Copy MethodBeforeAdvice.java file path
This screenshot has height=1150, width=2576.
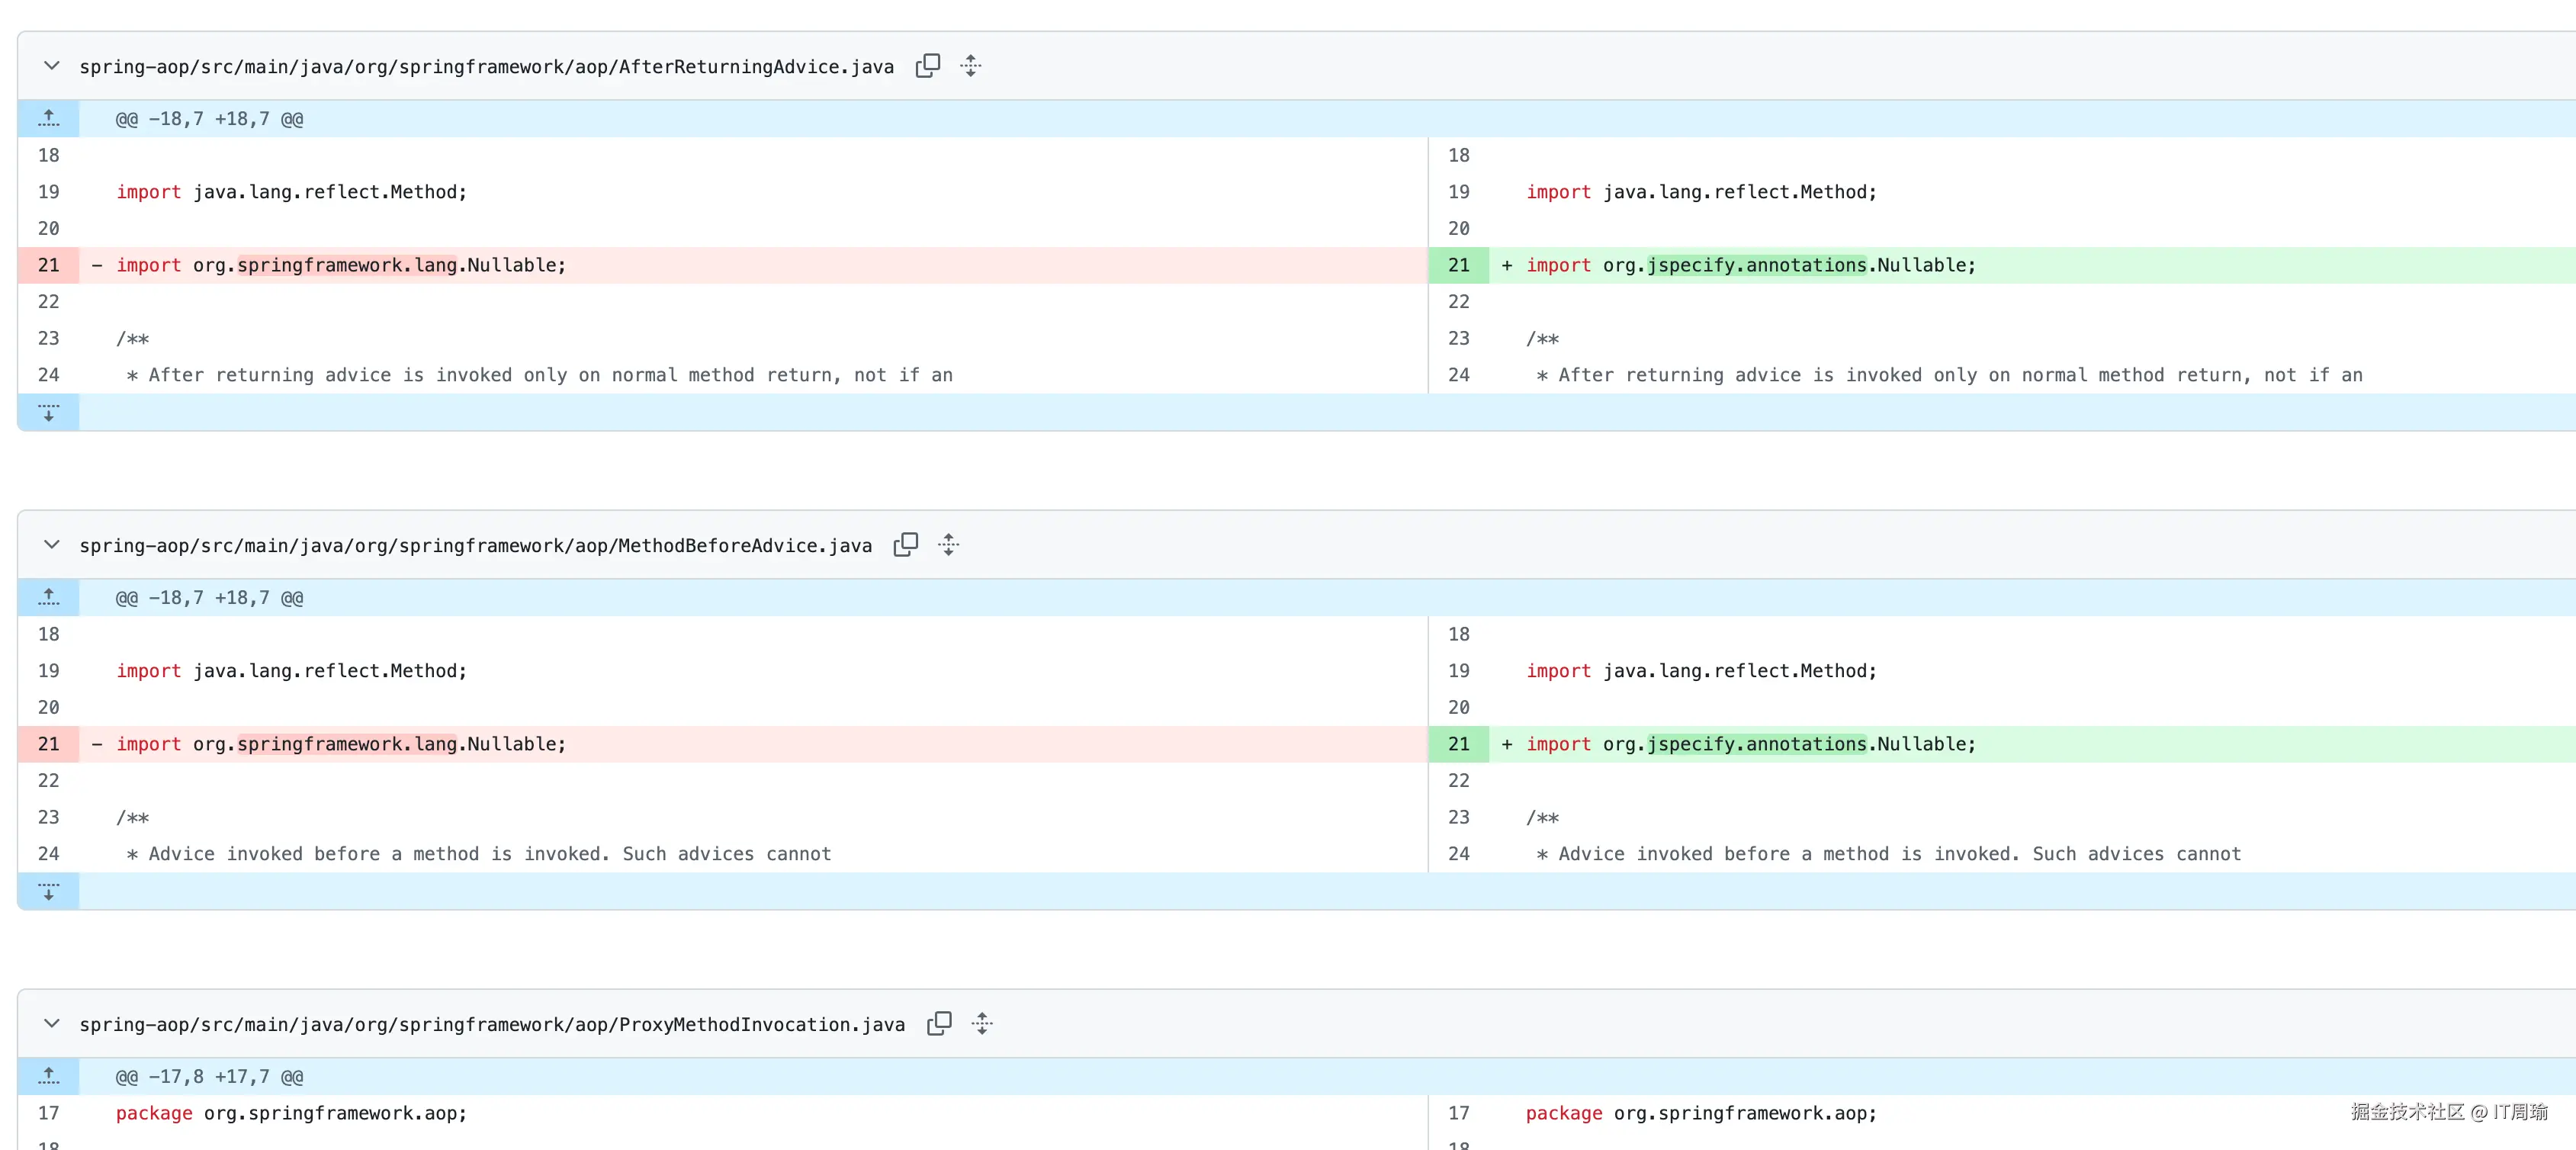pos(905,545)
